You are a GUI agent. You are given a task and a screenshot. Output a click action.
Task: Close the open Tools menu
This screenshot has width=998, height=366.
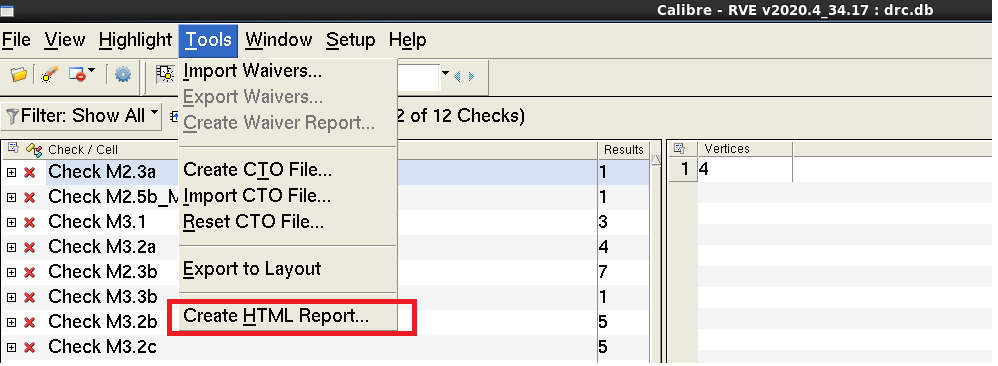(208, 40)
